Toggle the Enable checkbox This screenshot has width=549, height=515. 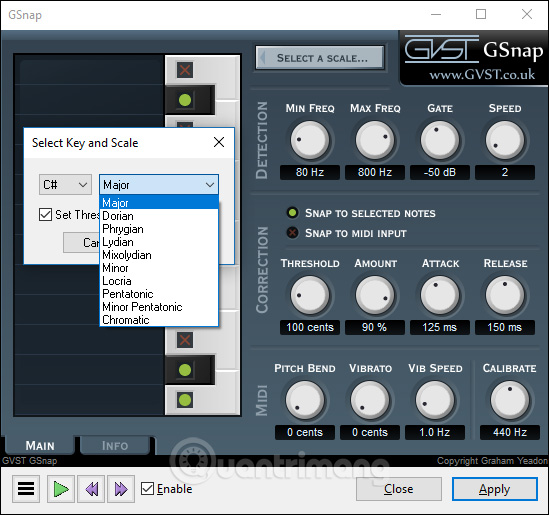point(147,488)
